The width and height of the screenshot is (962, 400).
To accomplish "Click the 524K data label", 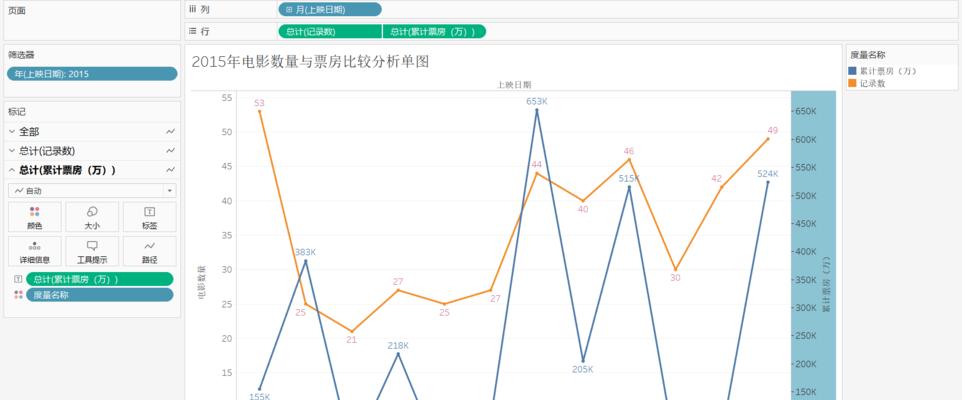I will pyautogui.click(x=768, y=174).
